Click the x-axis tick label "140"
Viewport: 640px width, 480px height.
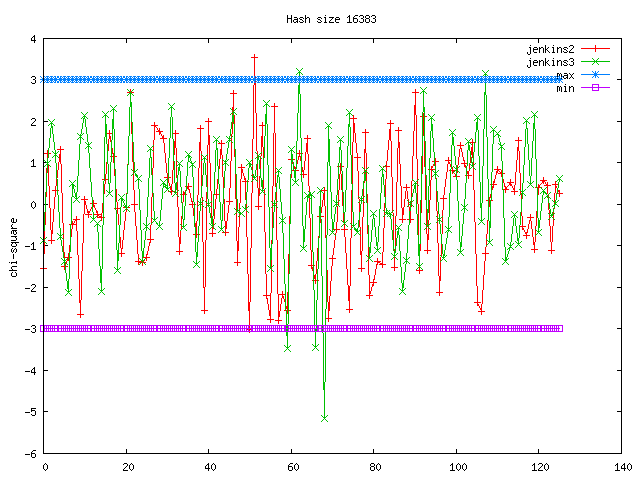(623, 467)
